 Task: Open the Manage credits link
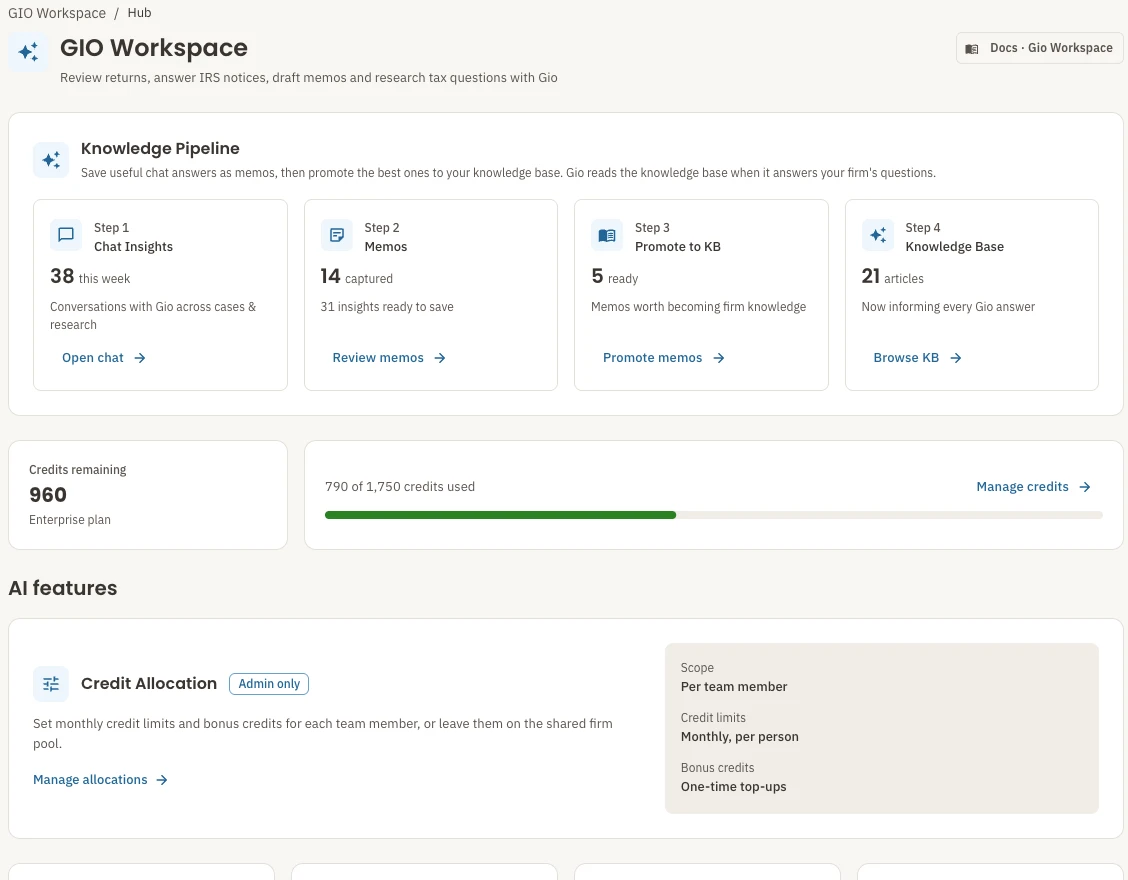[x=1034, y=487]
